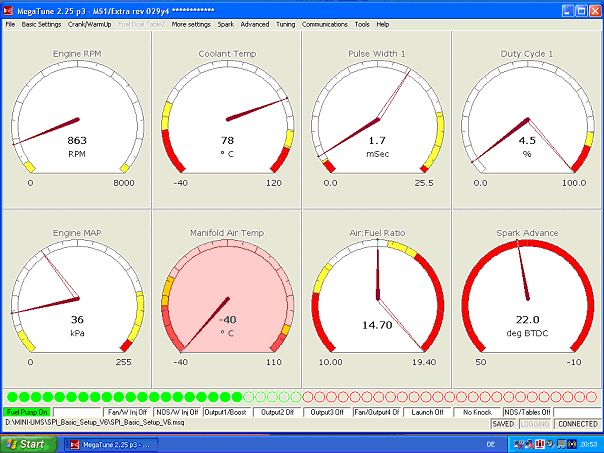This screenshot has width=604, height=453.
Task: Select the Spark Advance gauge
Action: click(526, 298)
